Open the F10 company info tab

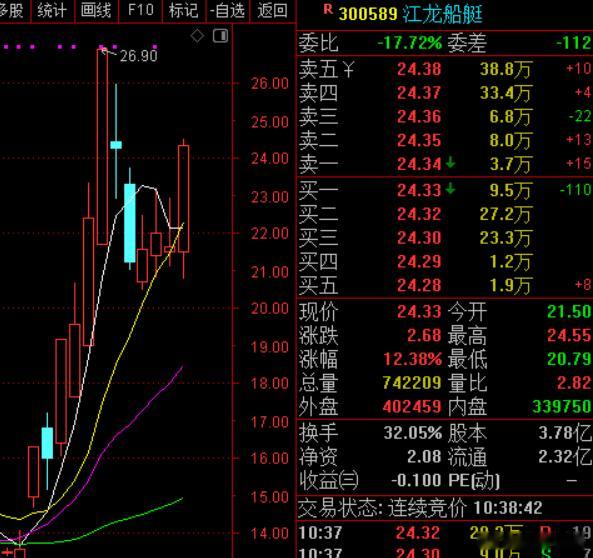[x=141, y=10]
